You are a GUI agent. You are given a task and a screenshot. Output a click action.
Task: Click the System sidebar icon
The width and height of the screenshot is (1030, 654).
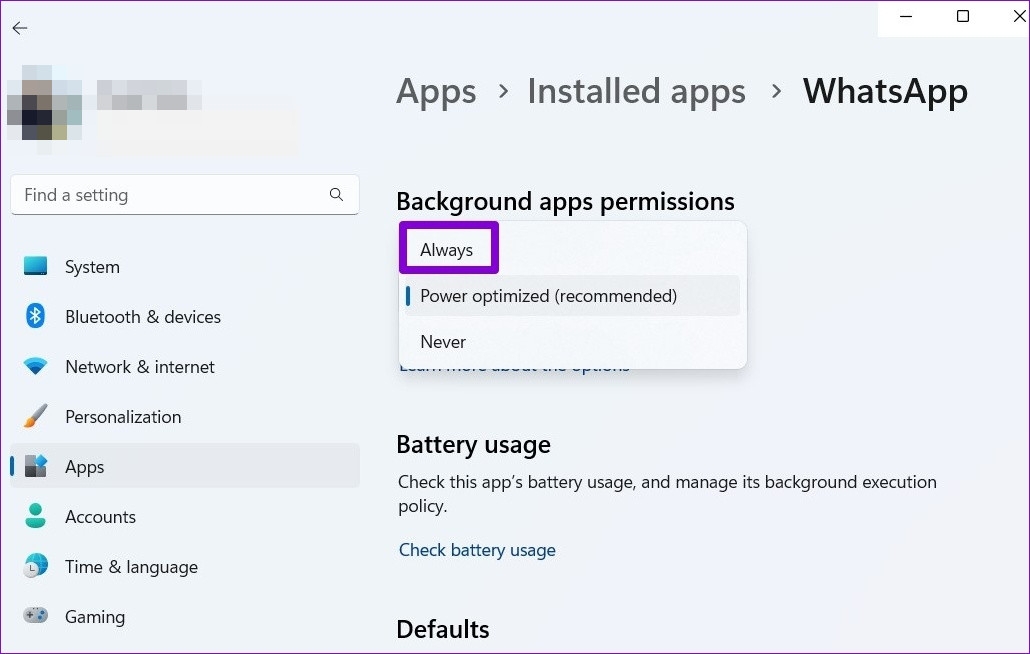[x=36, y=266]
